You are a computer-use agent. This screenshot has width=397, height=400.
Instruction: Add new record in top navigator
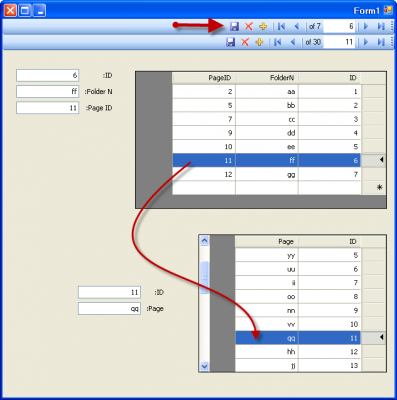click(263, 26)
